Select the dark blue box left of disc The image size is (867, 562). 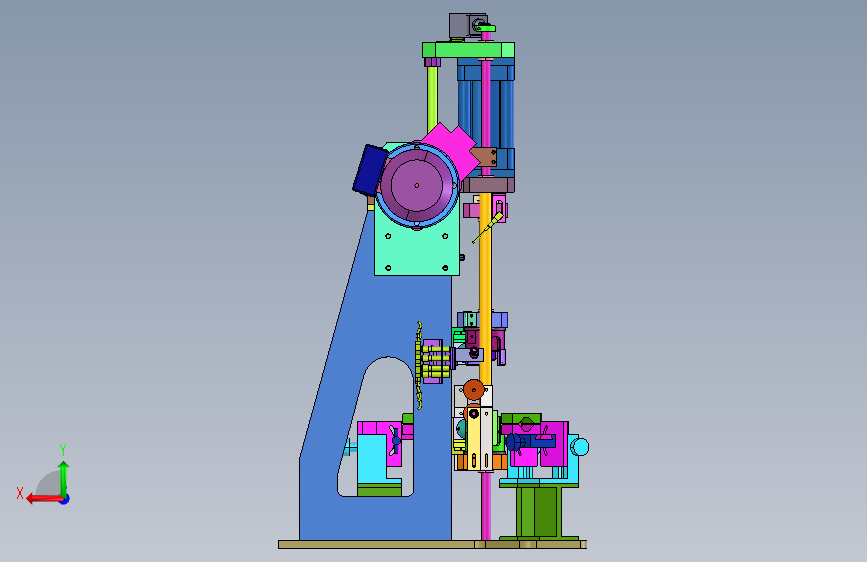click(x=369, y=170)
